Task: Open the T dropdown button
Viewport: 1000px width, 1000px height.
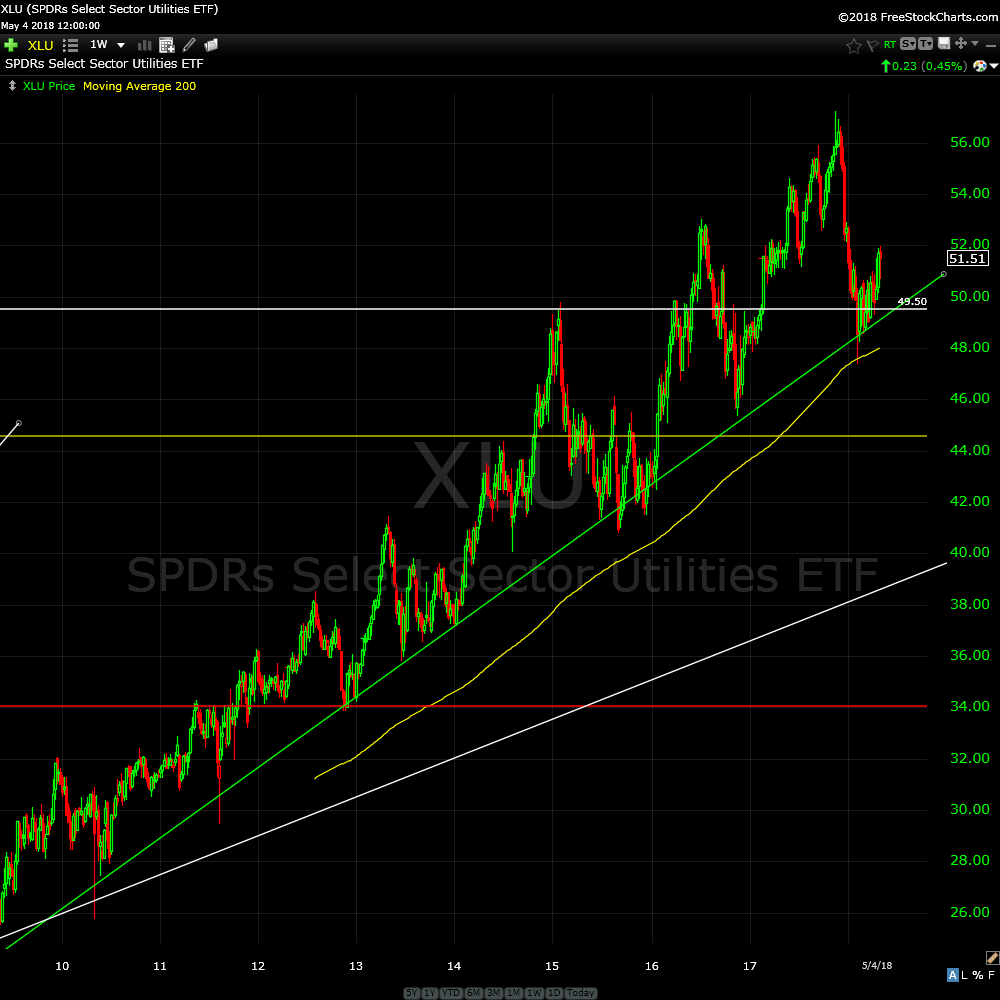Action: (x=925, y=44)
